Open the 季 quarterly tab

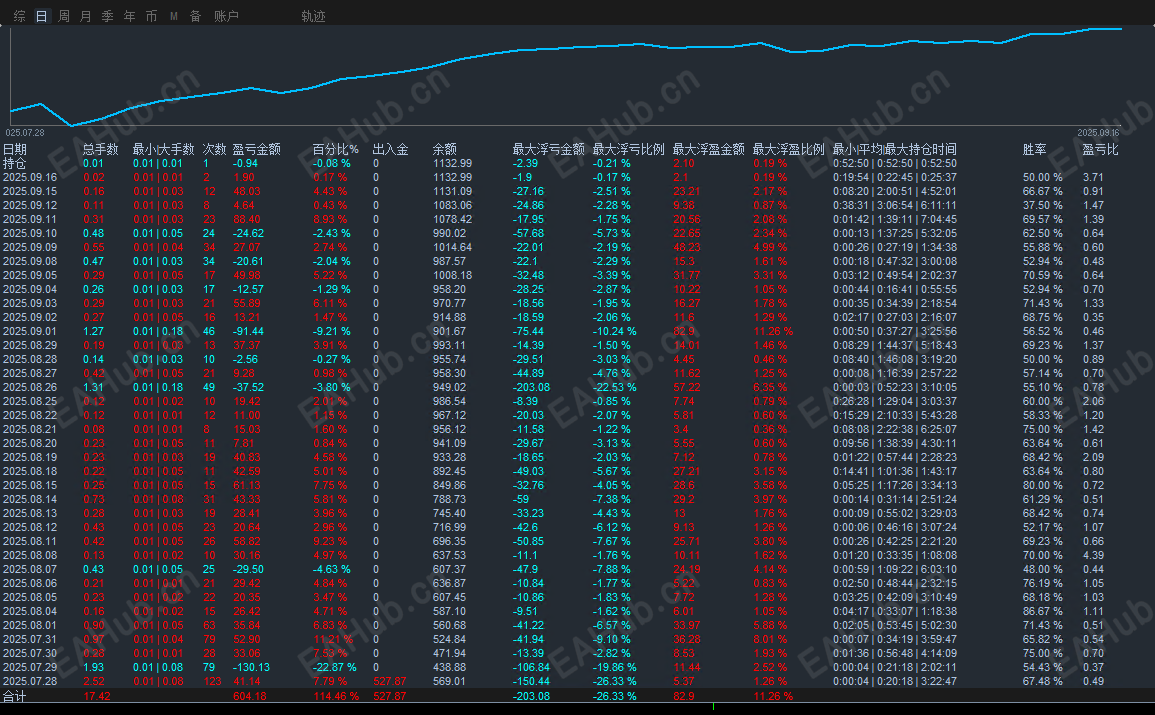click(108, 16)
